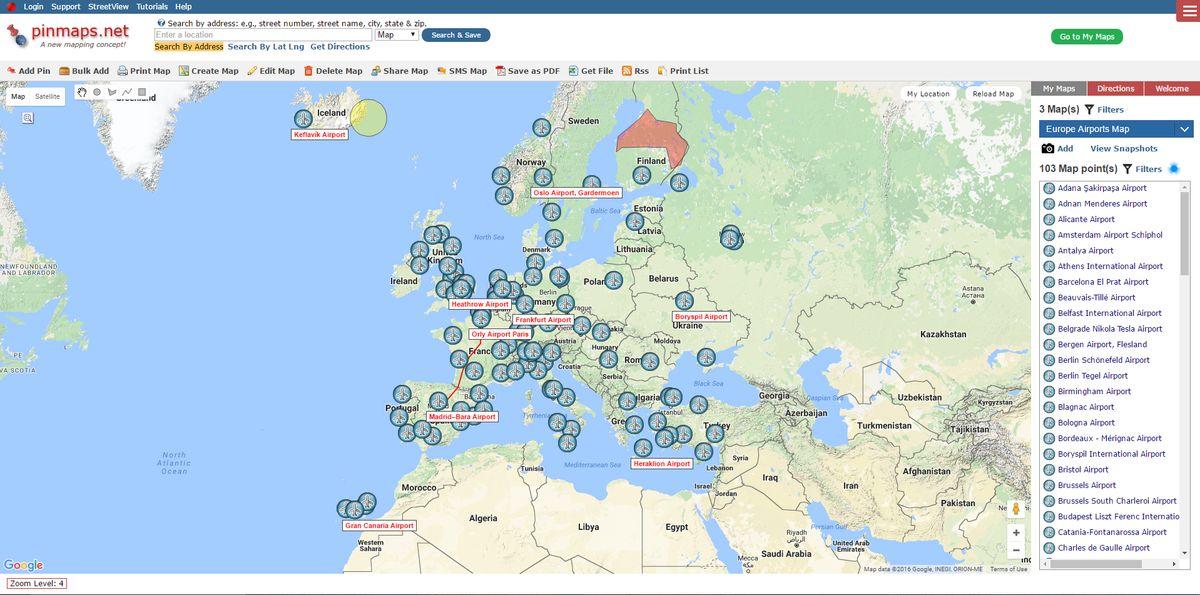Image resolution: width=1200 pixels, height=595 pixels.
Task: Click Share Map in the toolbar
Action: (399, 71)
